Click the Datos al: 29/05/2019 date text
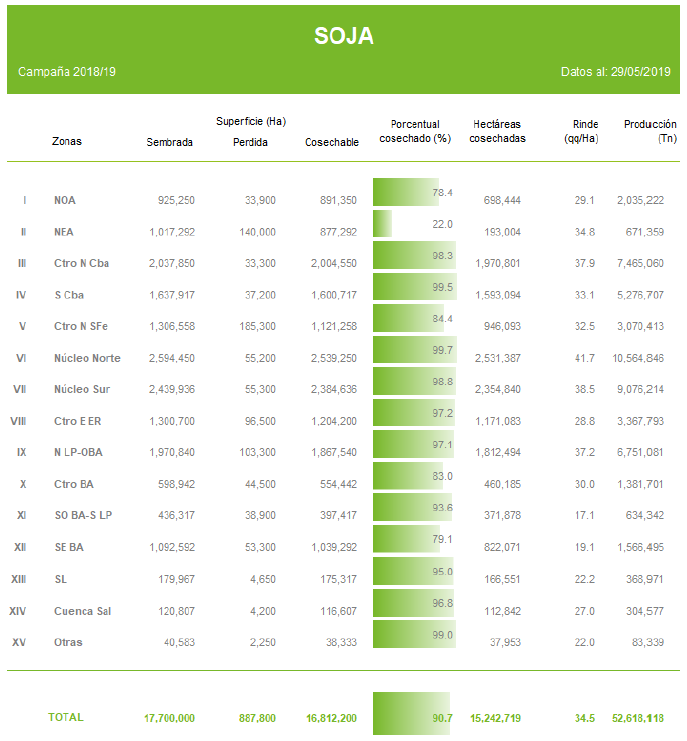 tap(615, 72)
